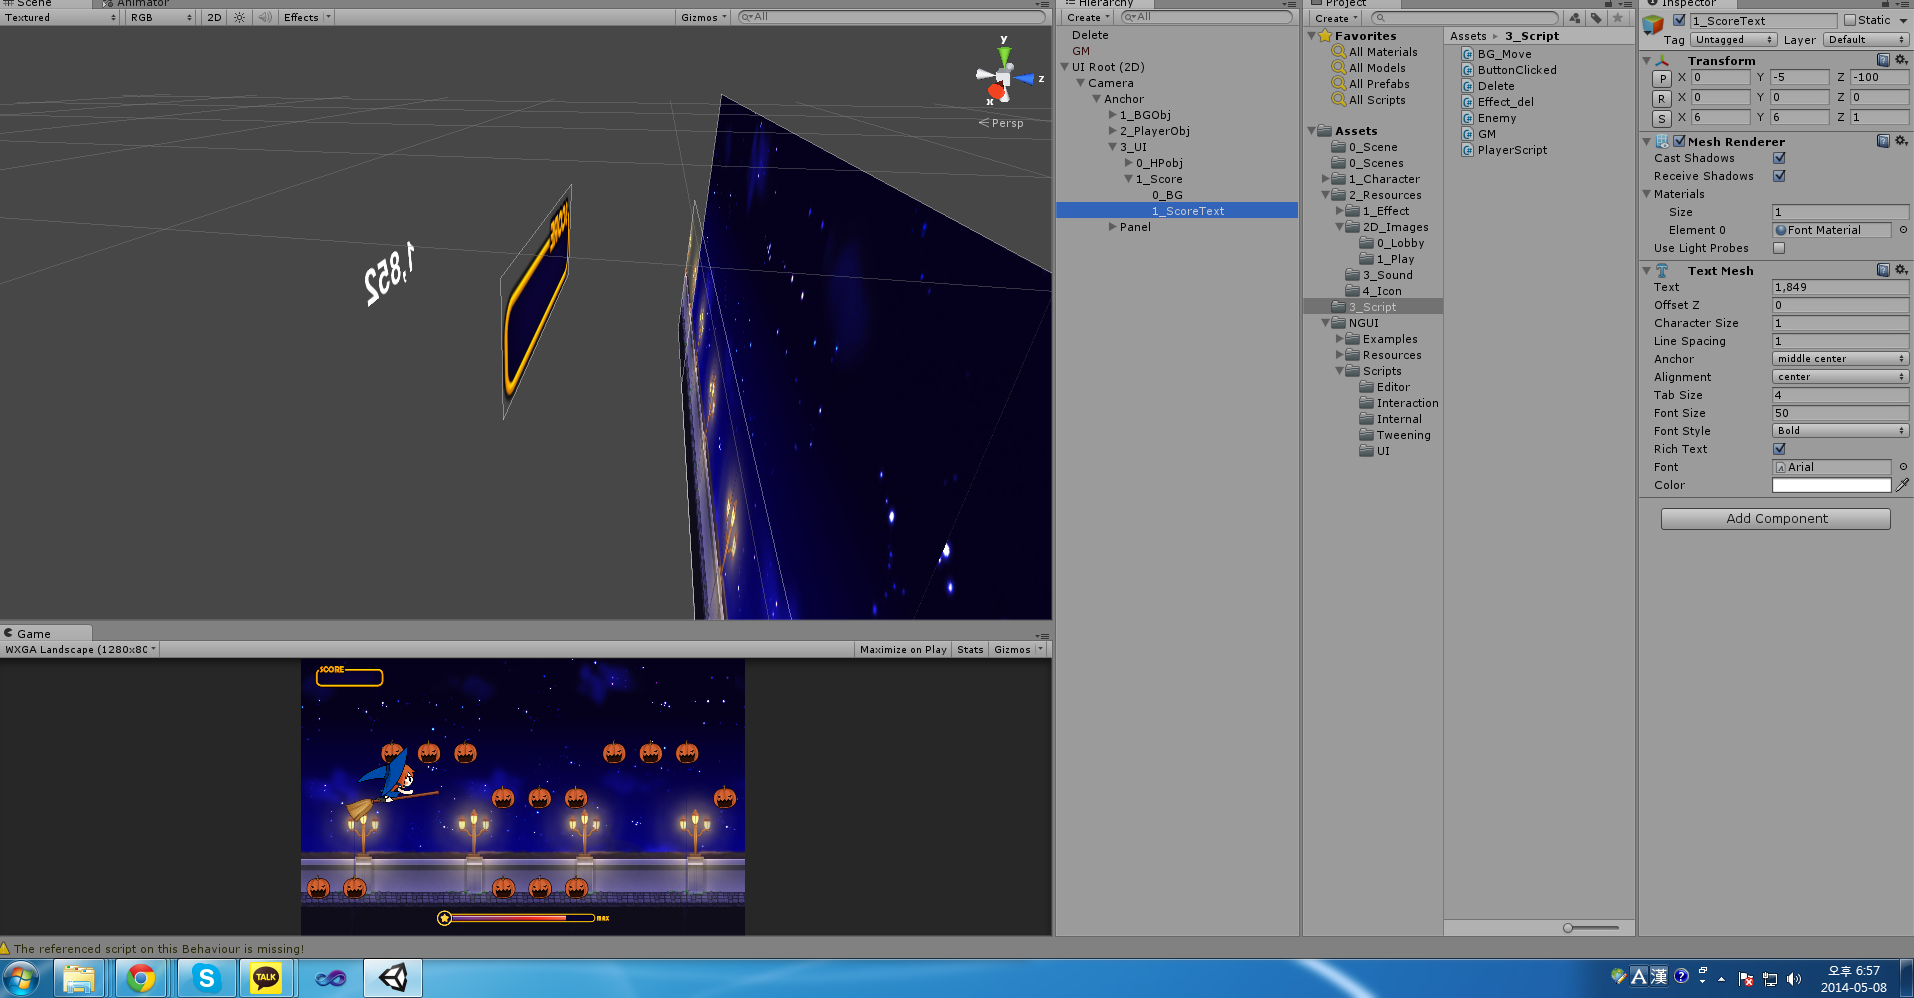Open Text Mesh gear settings menu
This screenshot has height=998, width=1914.
click(x=1901, y=270)
